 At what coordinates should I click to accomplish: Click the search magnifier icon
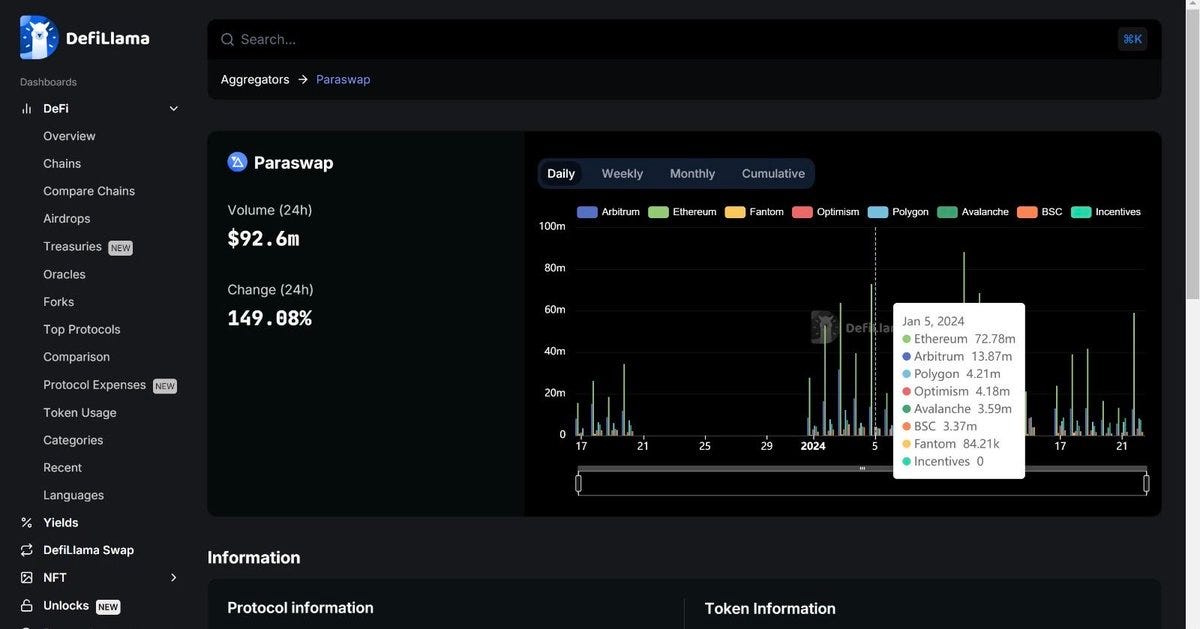point(228,39)
